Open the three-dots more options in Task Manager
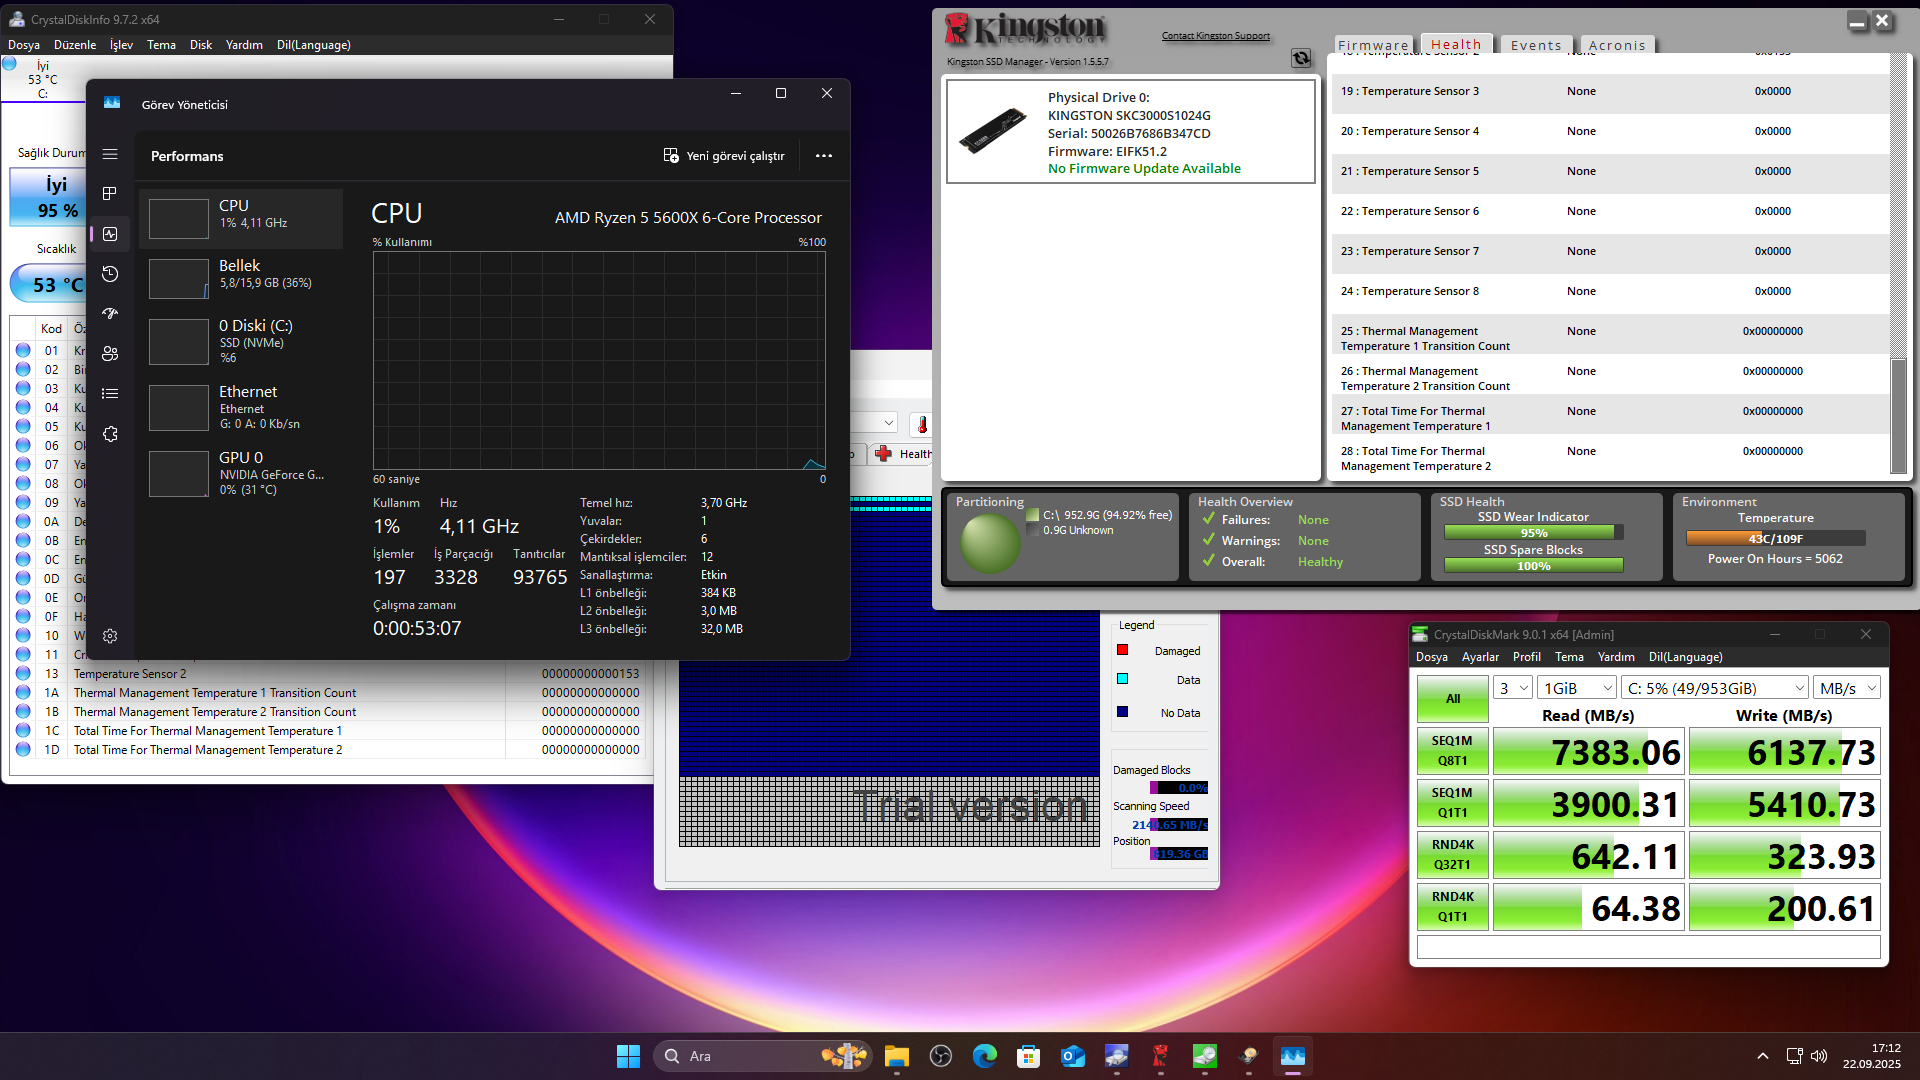The height and width of the screenshot is (1080, 1920). click(x=824, y=156)
